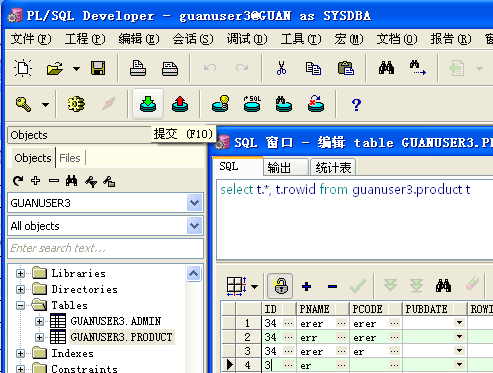Expand the GUANUSER3.PRODUCT table node

coord(39,337)
